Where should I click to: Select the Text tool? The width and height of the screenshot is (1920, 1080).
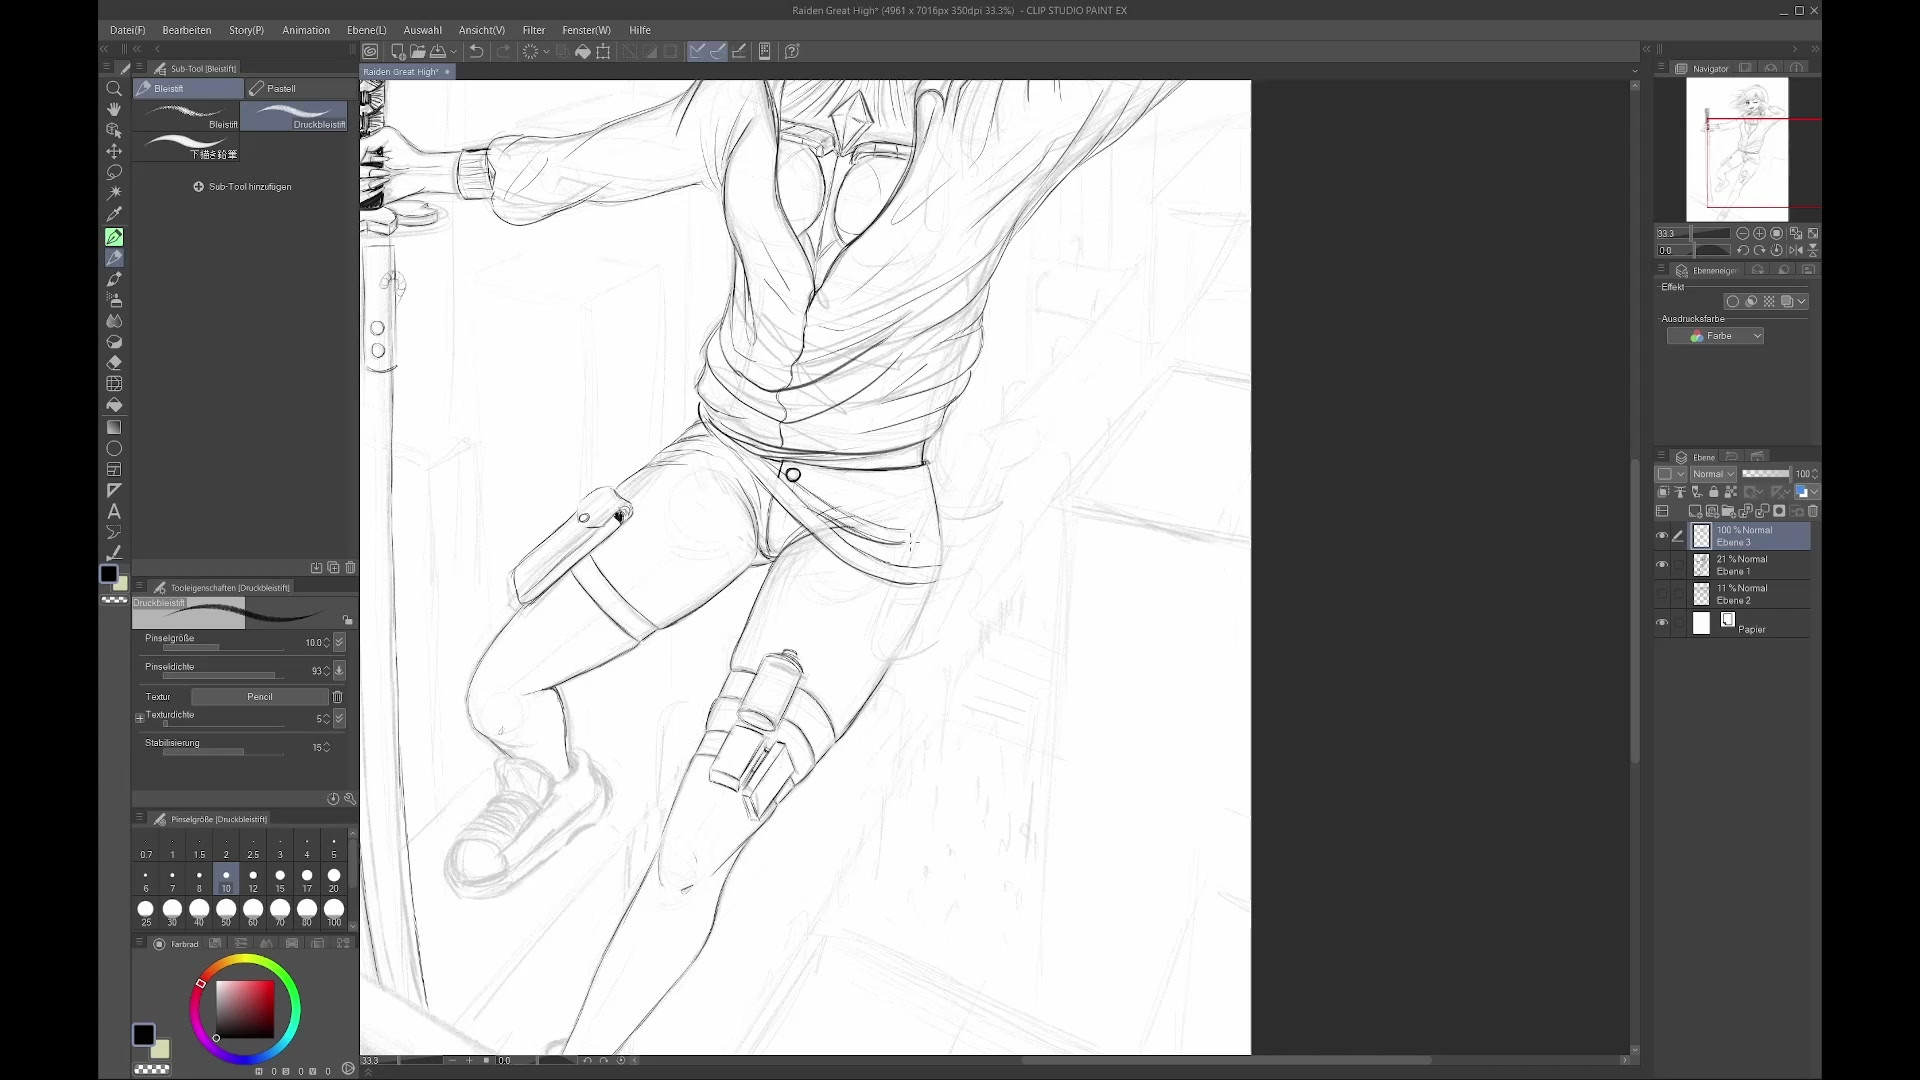114,511
